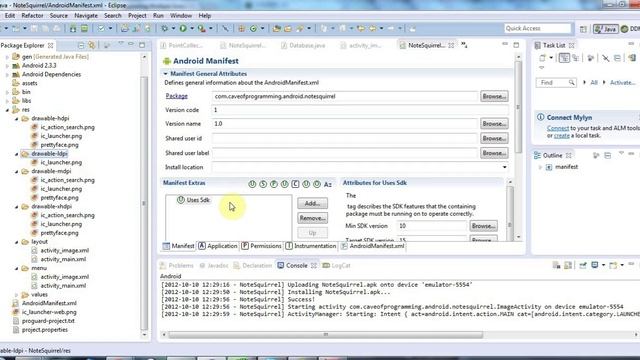Click the Console display selected console icon
This screenshot has height=360, width=640.
[x=595, y=265]
